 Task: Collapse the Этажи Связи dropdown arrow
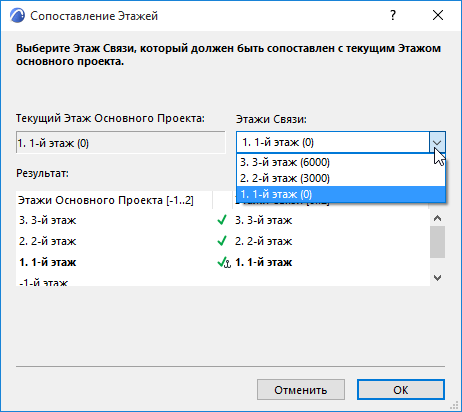pos(437,143)
